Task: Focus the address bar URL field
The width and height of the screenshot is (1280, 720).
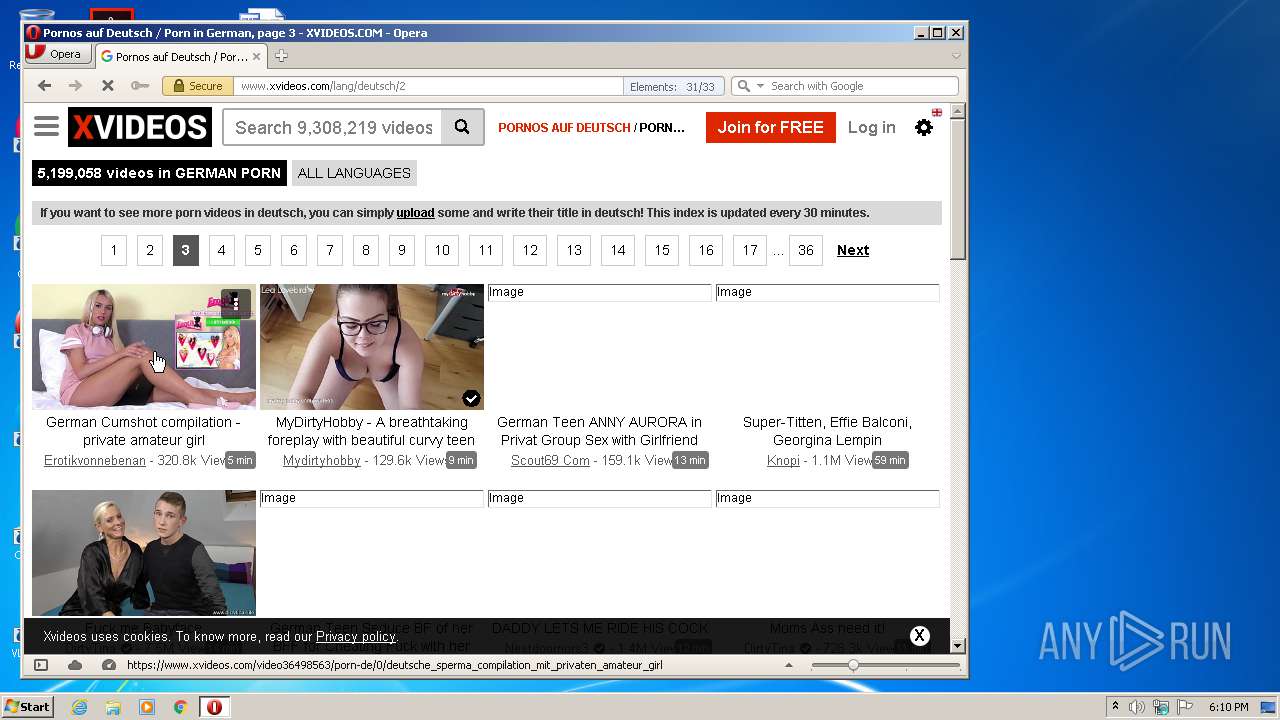Action: (429, 86)
